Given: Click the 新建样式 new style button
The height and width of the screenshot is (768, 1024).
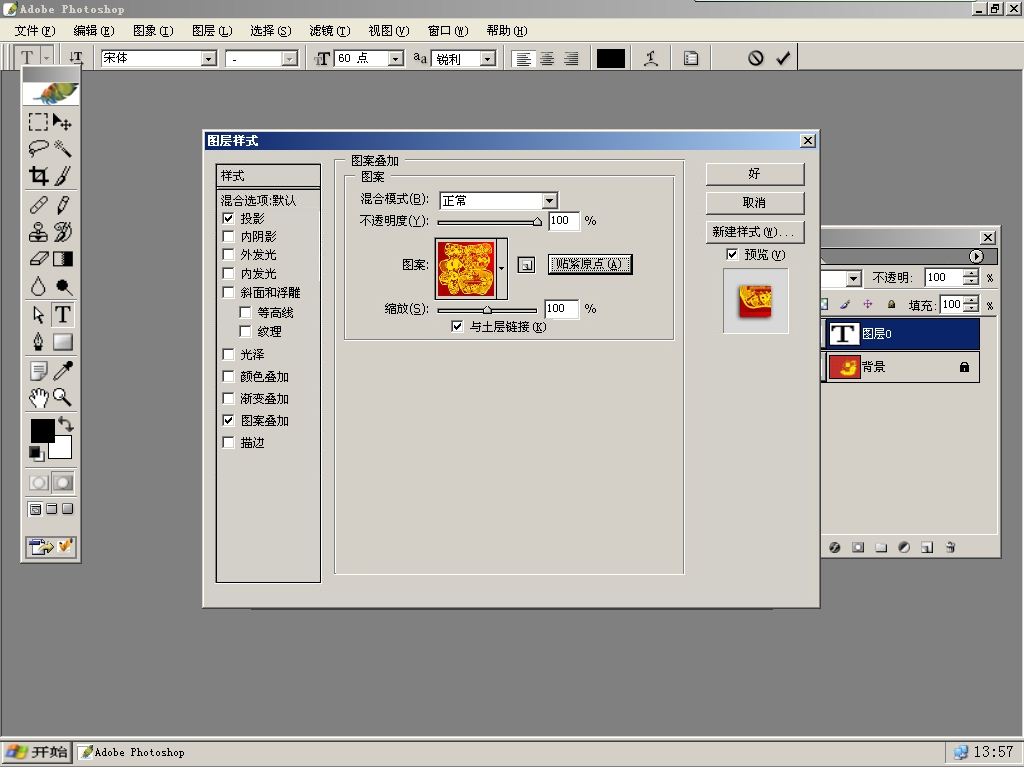Looking at the screenshot, I should pos(755,232).
